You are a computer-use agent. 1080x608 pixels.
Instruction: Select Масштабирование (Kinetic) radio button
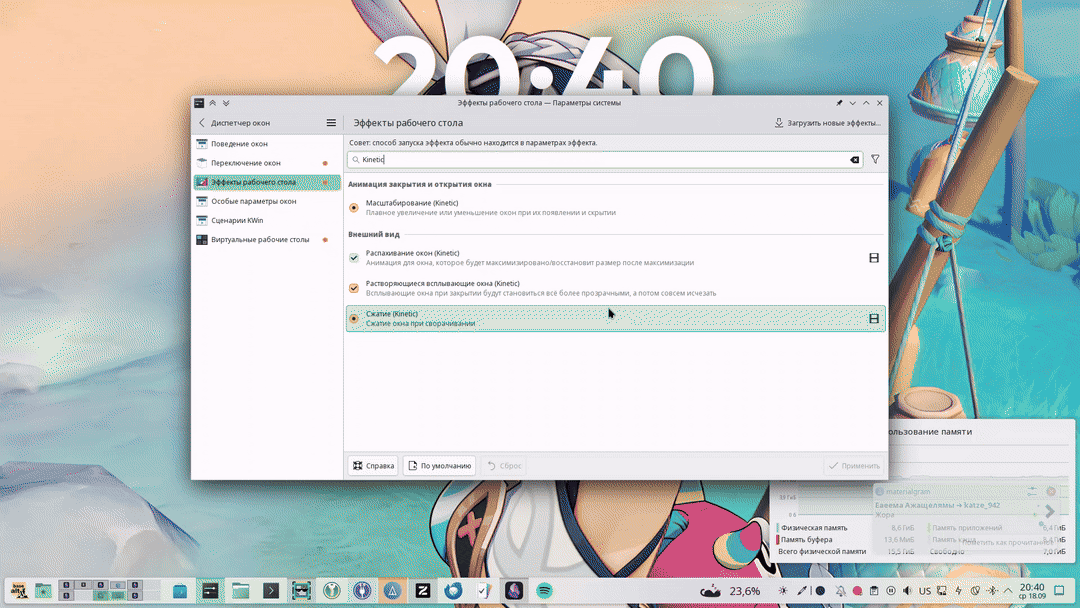click(354, 208)
